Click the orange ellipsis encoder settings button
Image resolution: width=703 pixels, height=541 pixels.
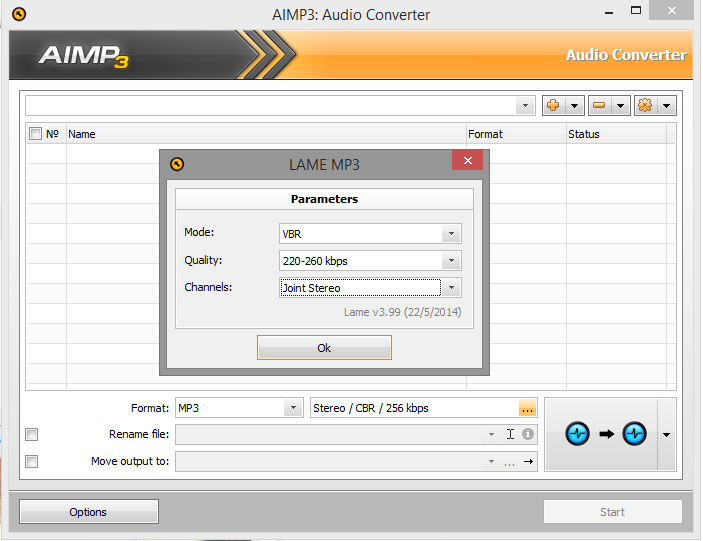[527, 408]
